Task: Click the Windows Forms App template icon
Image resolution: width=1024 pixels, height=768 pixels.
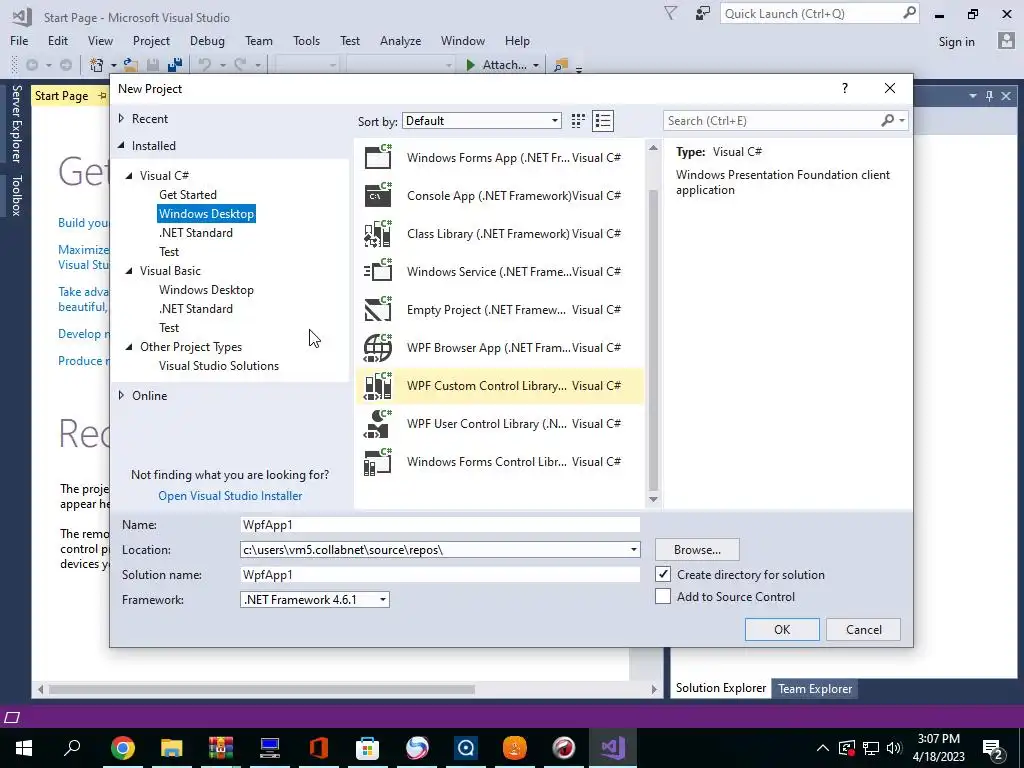Action: pos(377,157)
